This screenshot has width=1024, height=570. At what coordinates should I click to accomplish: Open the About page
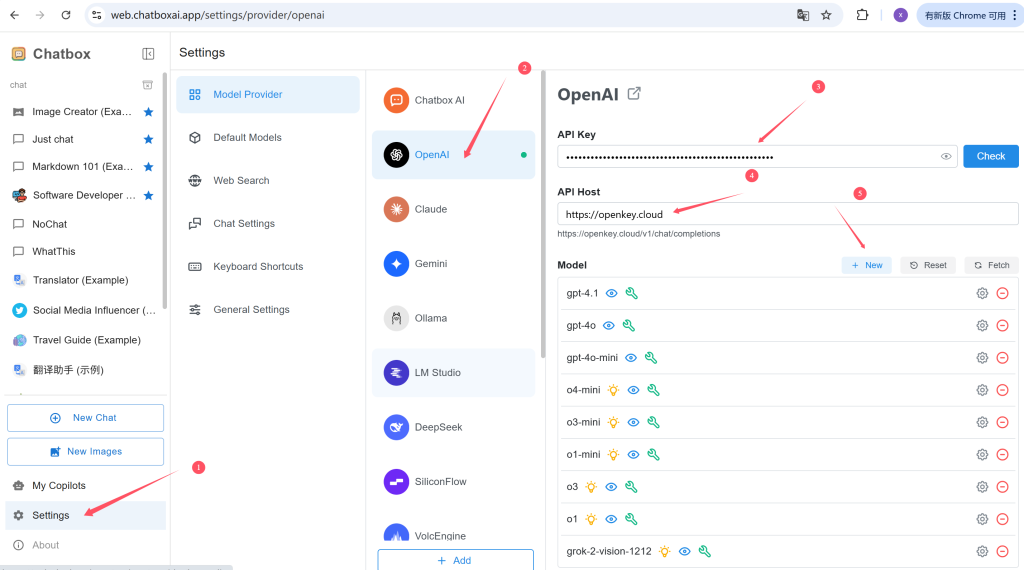click(x=85, y=545)
